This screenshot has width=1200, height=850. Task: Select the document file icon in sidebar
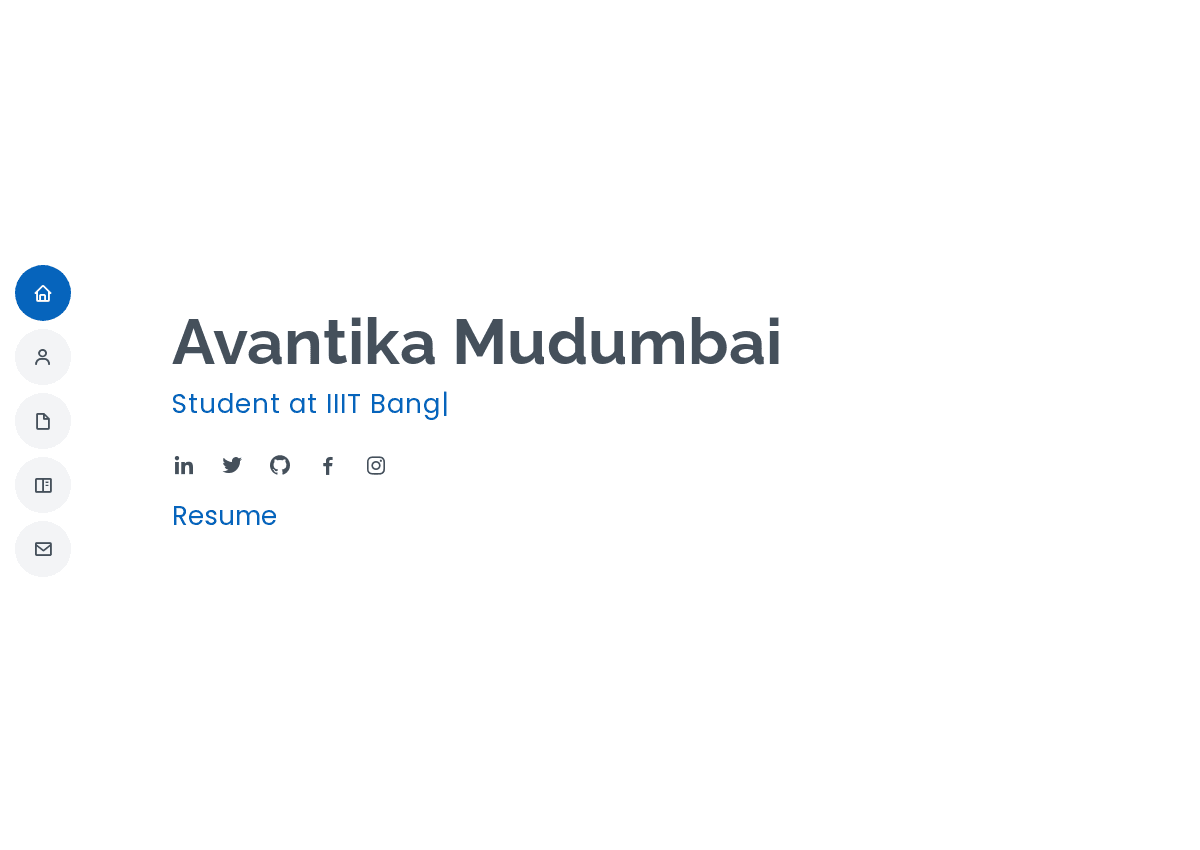(43, 421)
